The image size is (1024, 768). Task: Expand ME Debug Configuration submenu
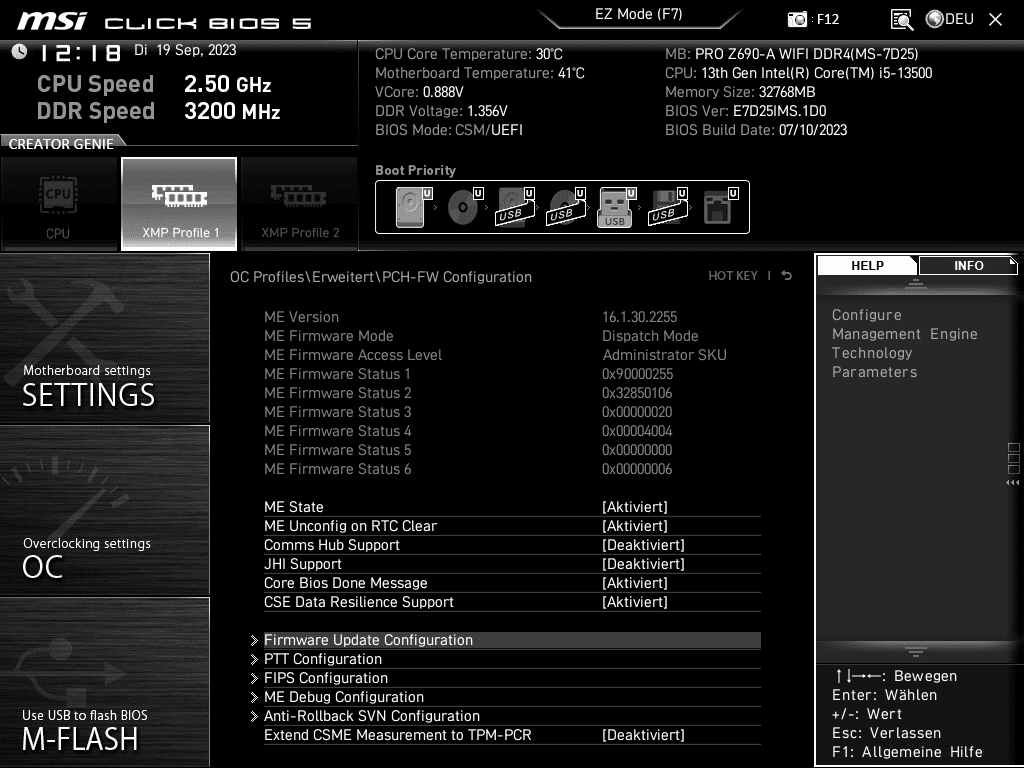tap(512, 697)
